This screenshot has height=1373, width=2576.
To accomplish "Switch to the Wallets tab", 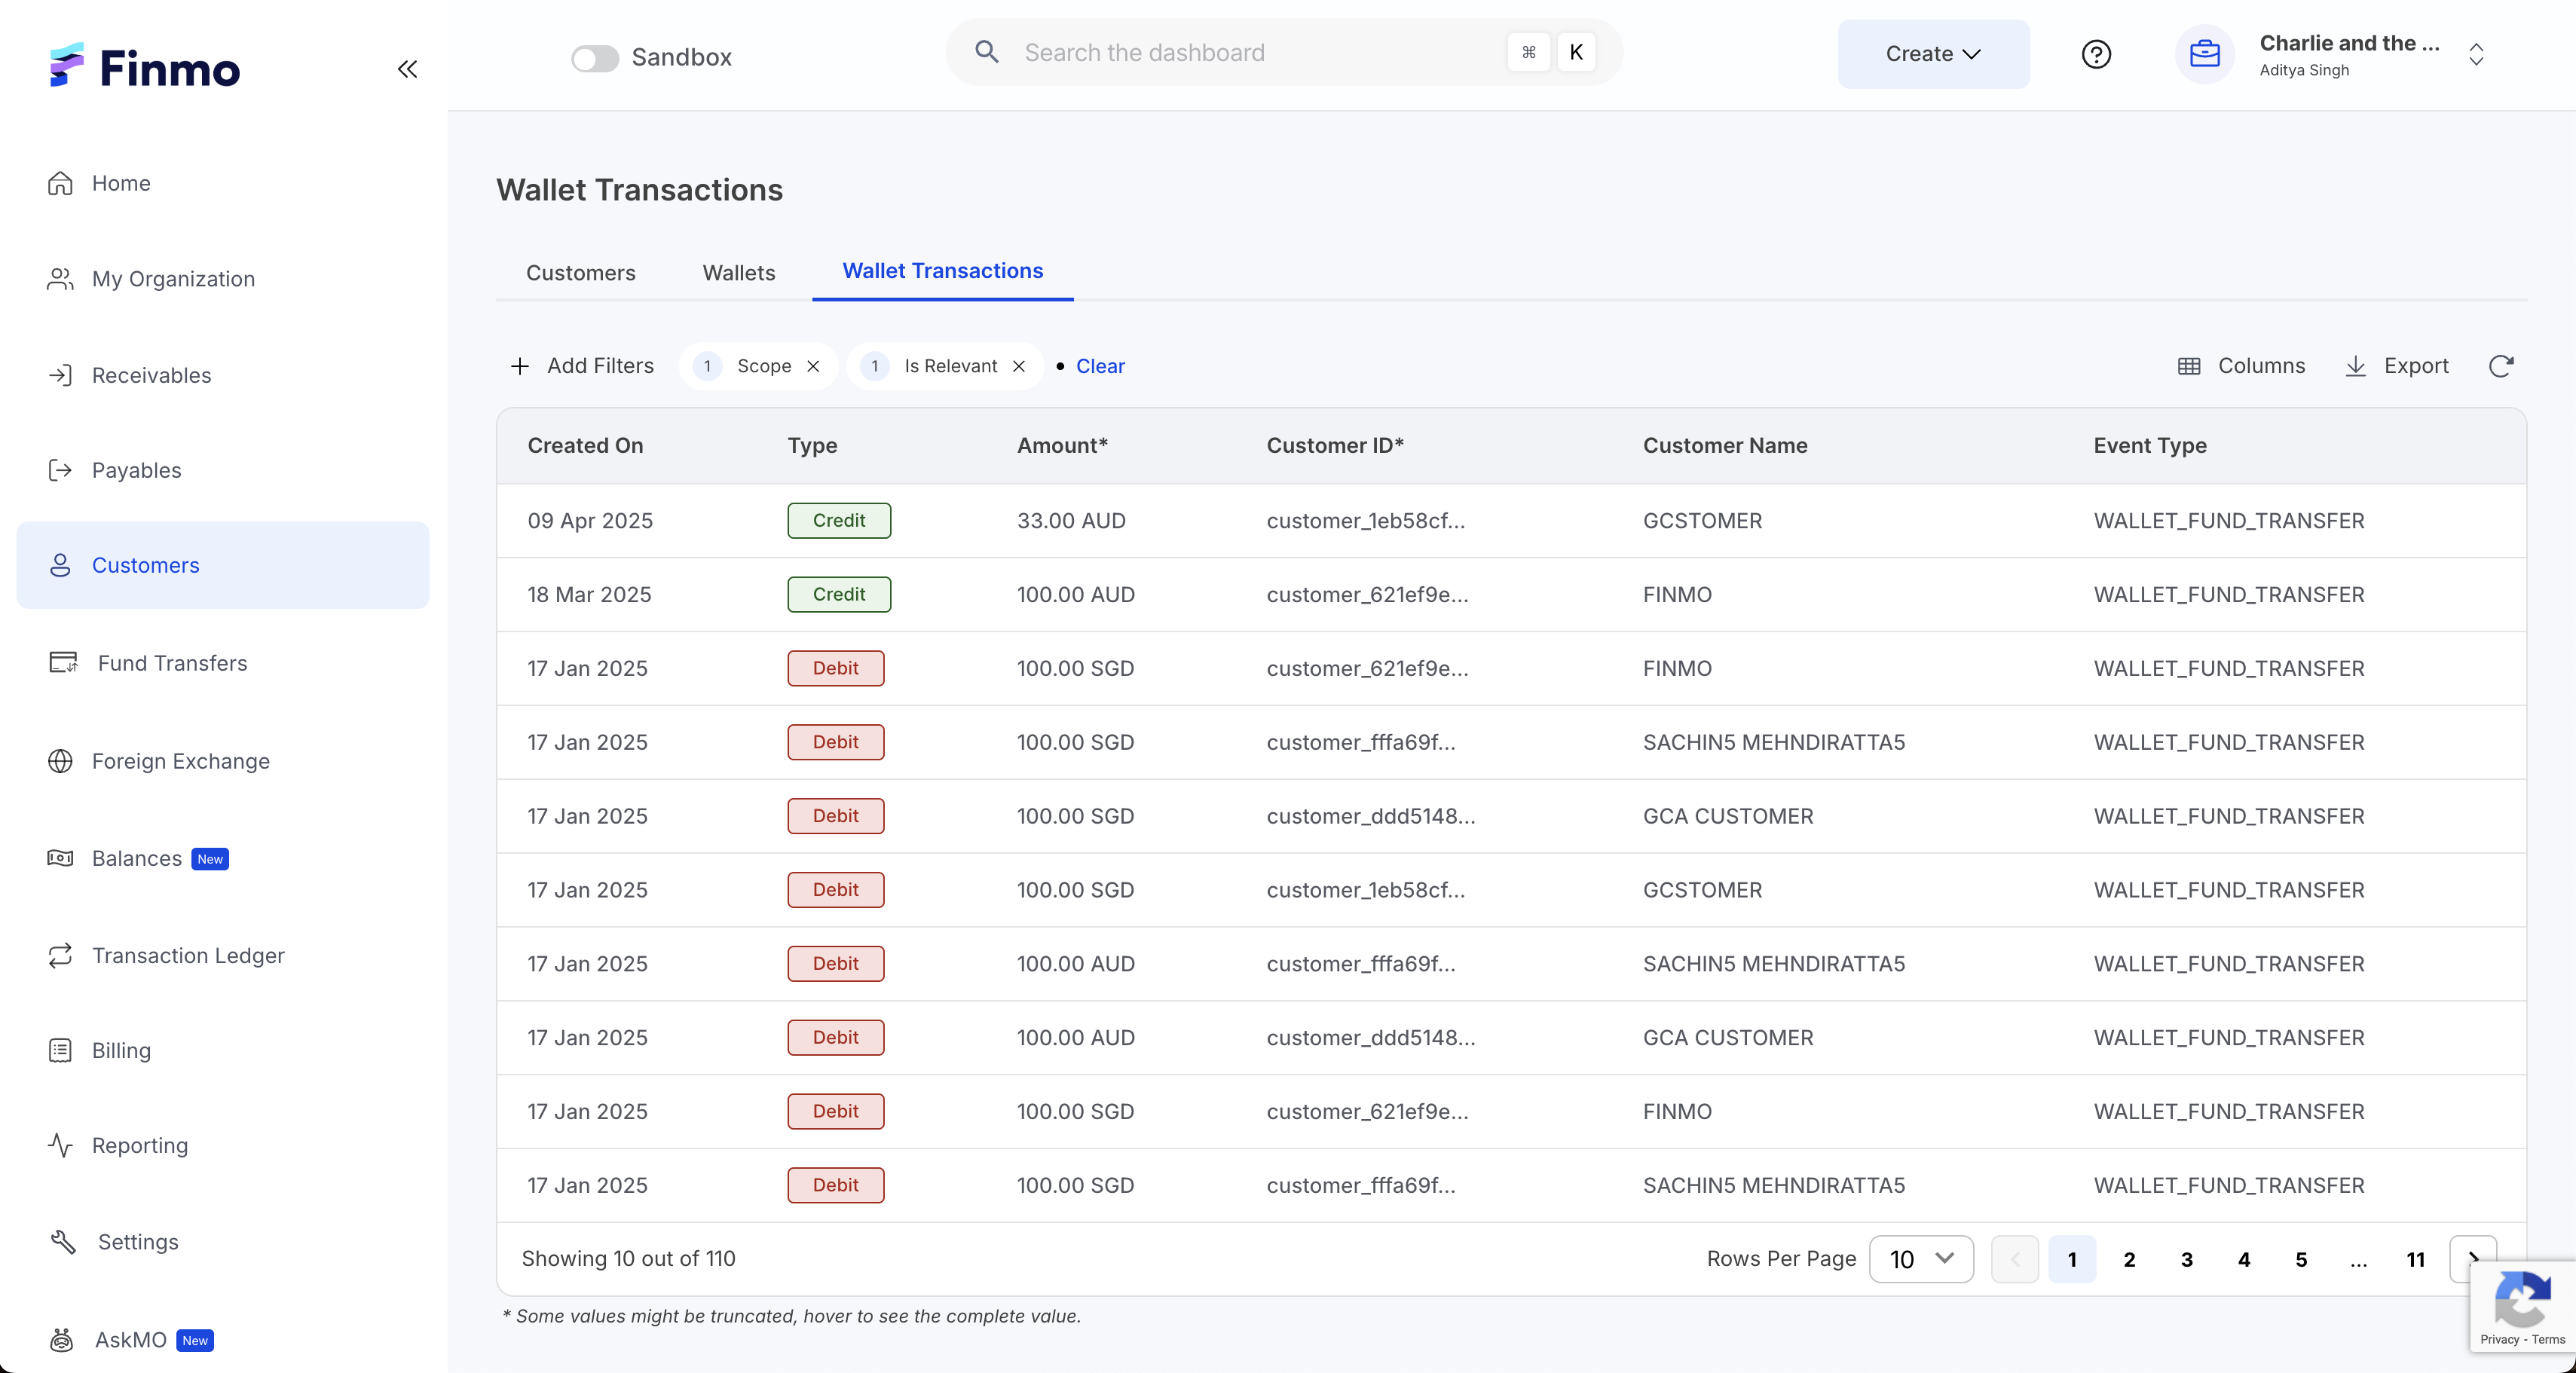I will coord(738,273).
